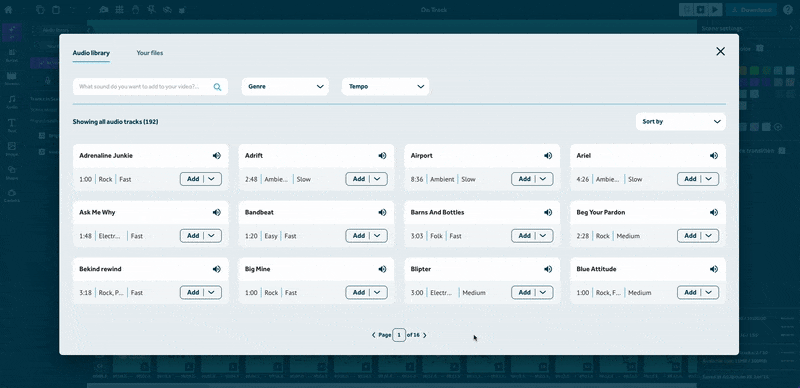Click the 2:28 duration on Beg Your Pardon

(583, 236)
